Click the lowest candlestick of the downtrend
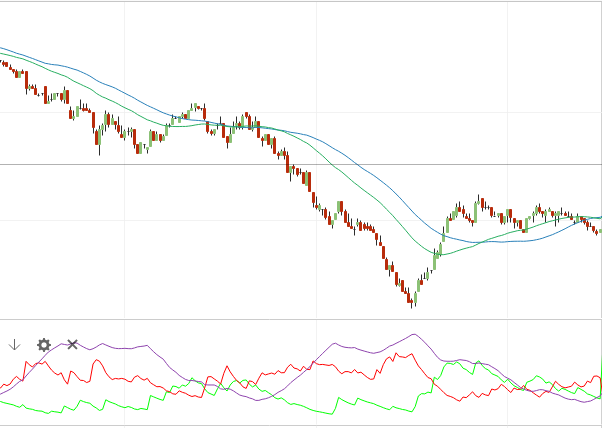This screenshot has width=602, height=428. [x=411, y=298]
